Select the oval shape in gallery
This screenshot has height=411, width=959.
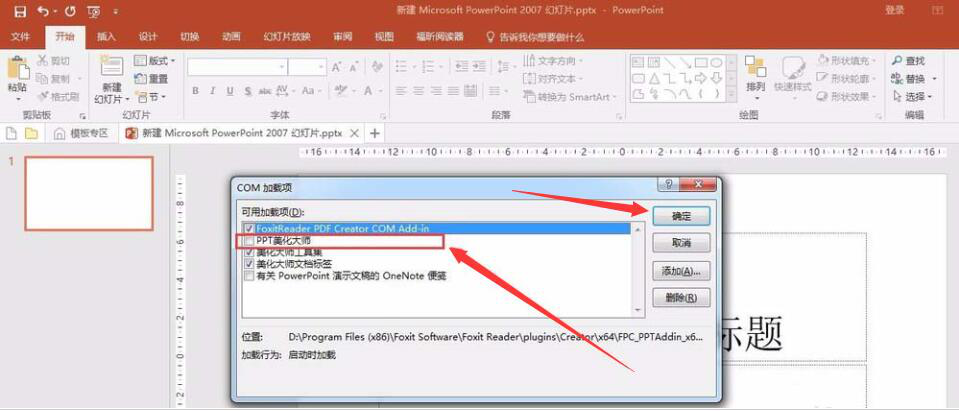point(716,62)
